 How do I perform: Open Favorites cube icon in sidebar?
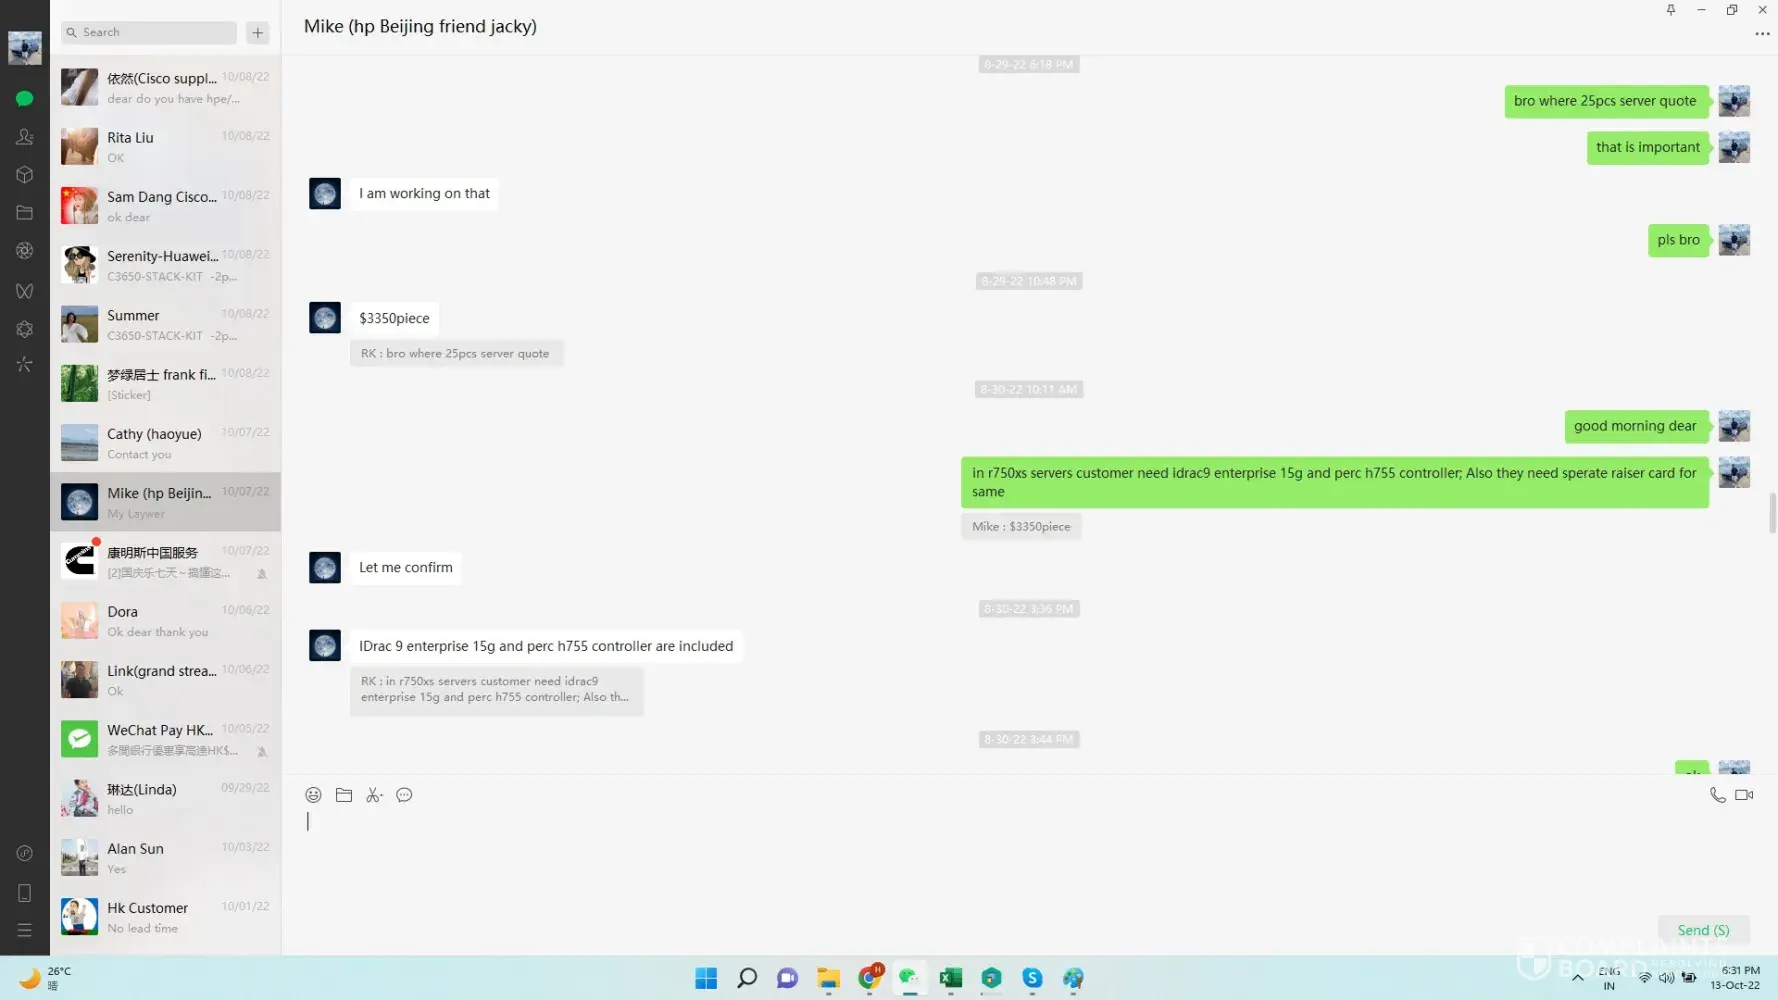(24, 175)
